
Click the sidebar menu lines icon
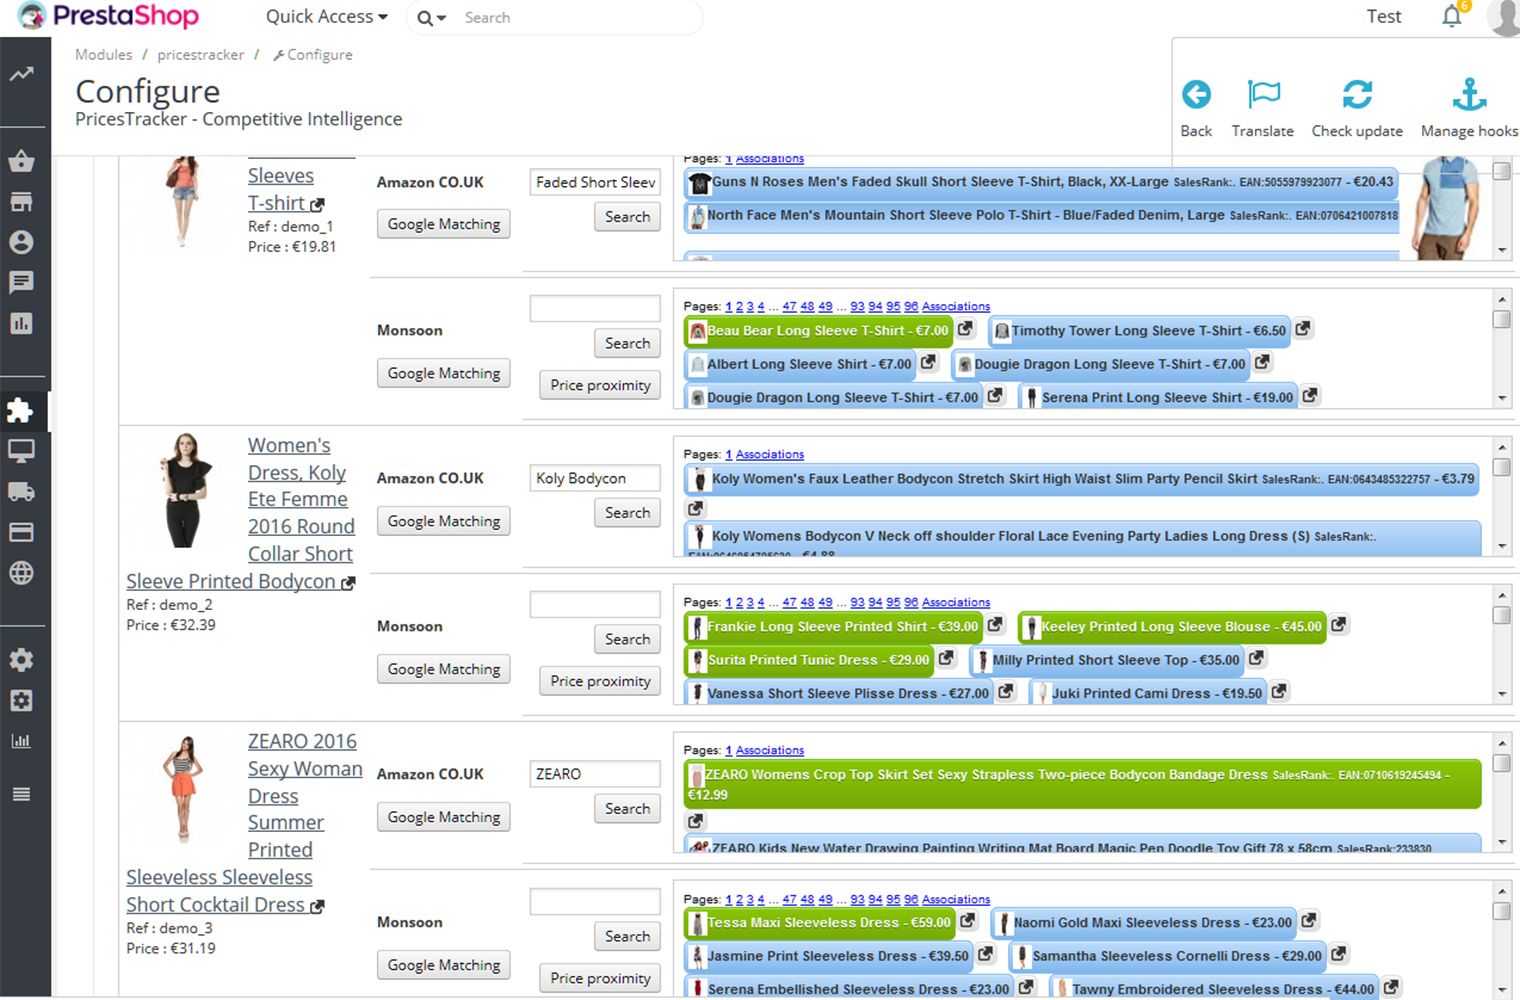[21, 794]
